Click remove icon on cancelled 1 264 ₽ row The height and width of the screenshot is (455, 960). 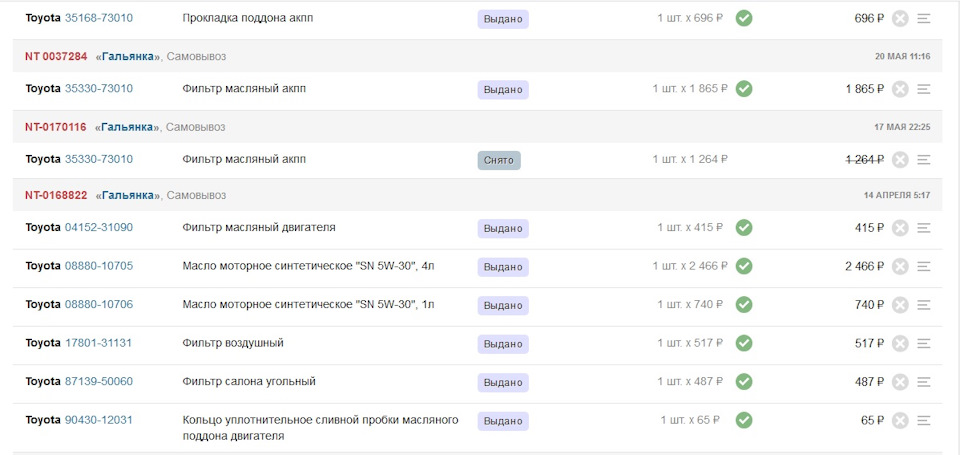pyautogui.click(x=899, y=160)
